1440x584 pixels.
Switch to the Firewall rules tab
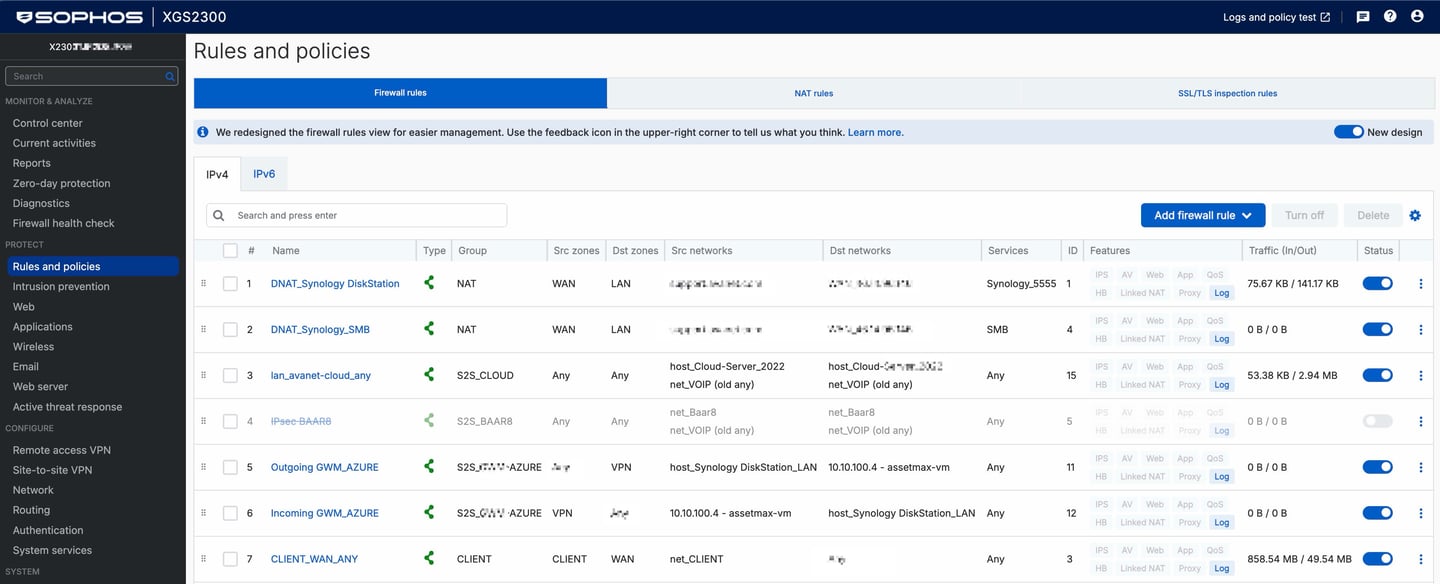[400, 93]
